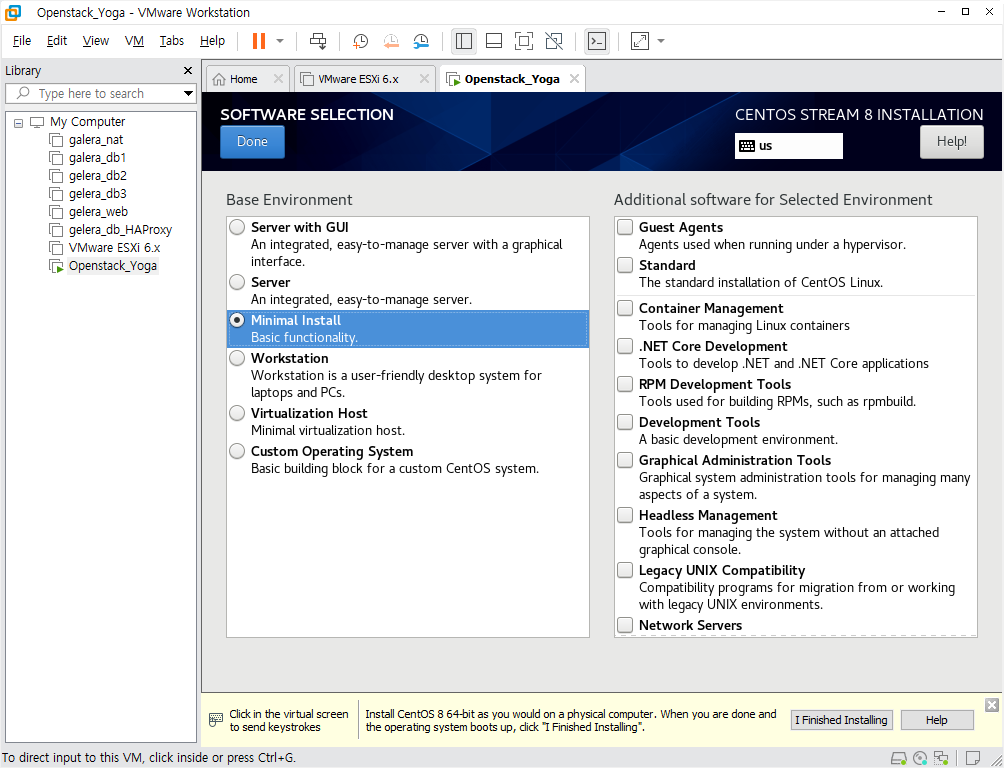Screen dimensions: 1004x768
Task: Check the Headless Management checkbox
Action: click(625, 515)
